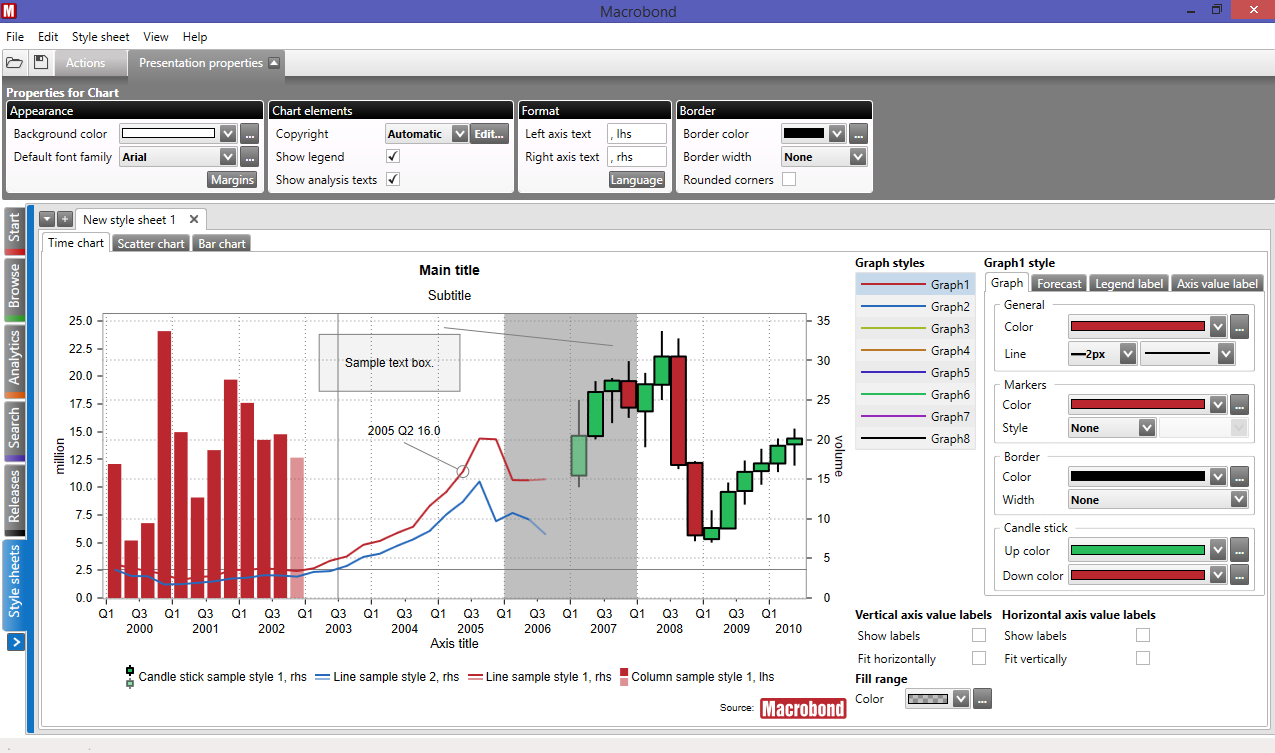Click the save disk icon
Screen dimensions: 1275x753
pyautogui.click(x=41, y=63)
